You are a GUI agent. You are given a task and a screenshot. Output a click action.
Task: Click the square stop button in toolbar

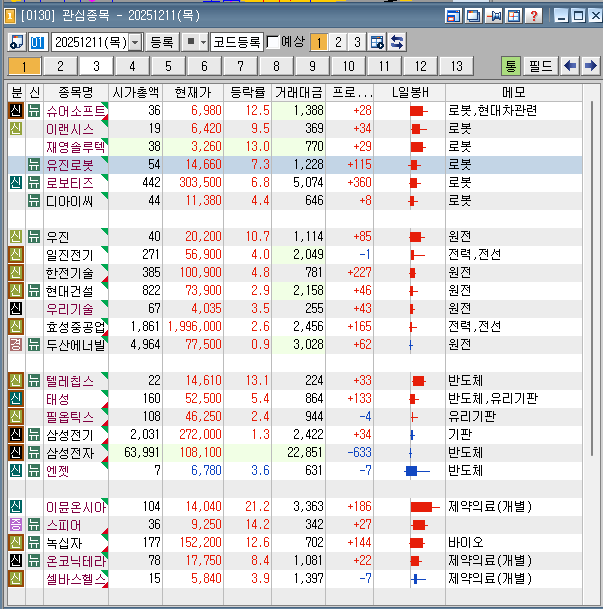point(191,42)
